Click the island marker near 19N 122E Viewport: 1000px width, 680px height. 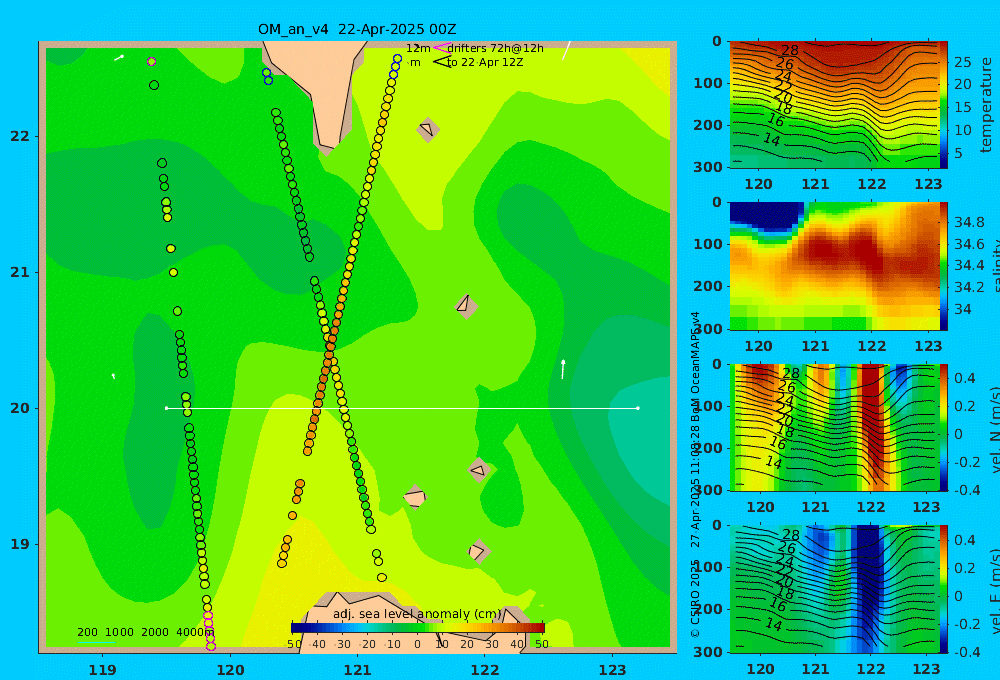coord(478,551)
